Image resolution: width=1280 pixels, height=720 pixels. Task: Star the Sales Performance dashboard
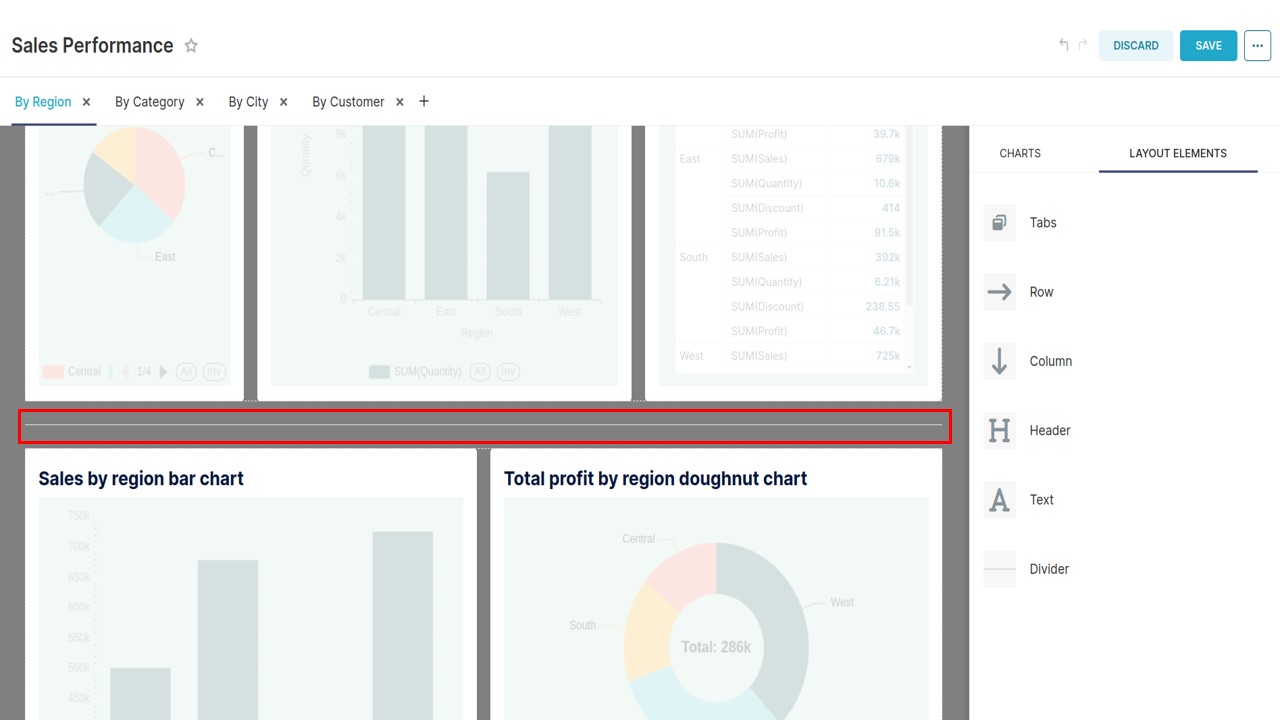190,45
